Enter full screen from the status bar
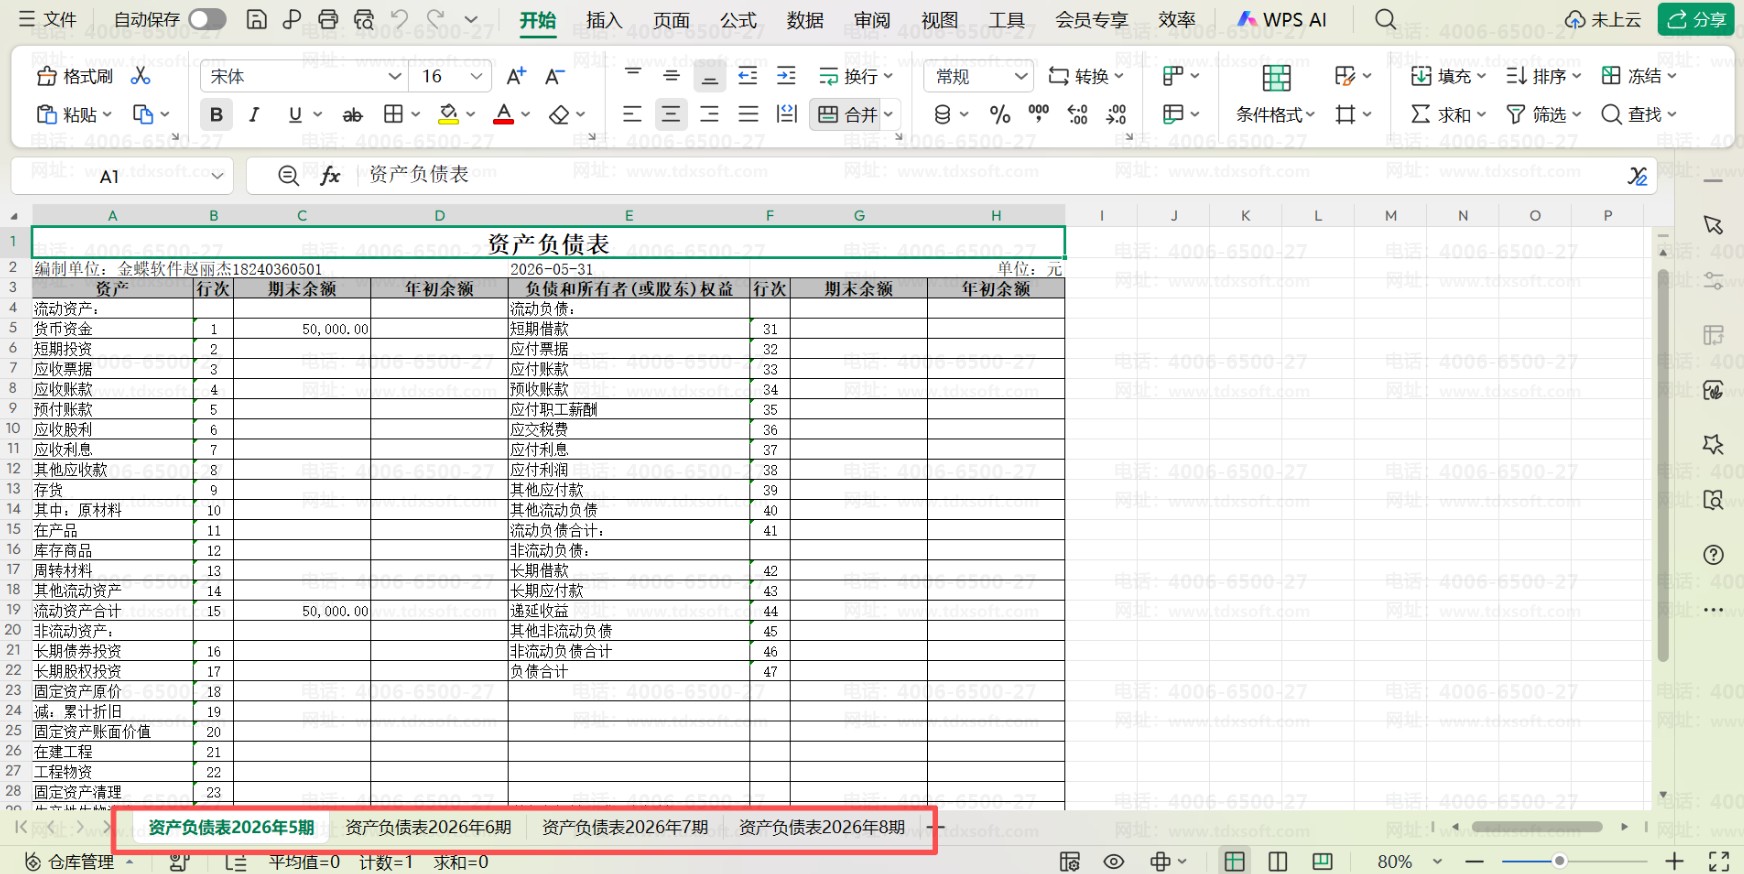 (x=1719, y=861)
